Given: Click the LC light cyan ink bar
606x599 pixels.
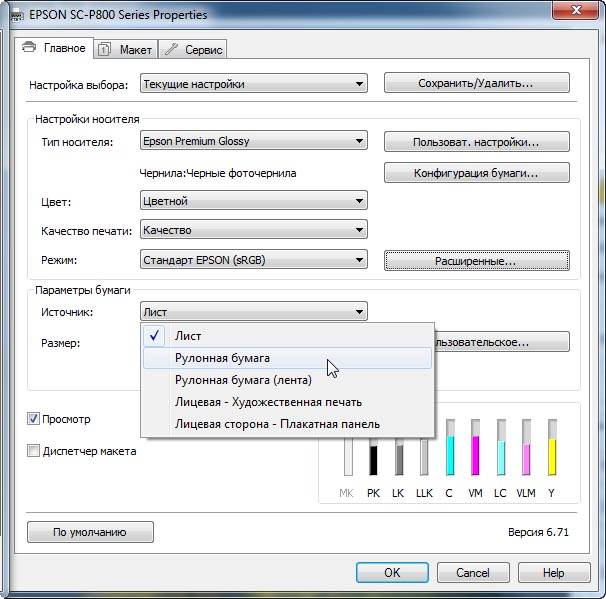Looking at the screenshot, I should pos(501,447).
